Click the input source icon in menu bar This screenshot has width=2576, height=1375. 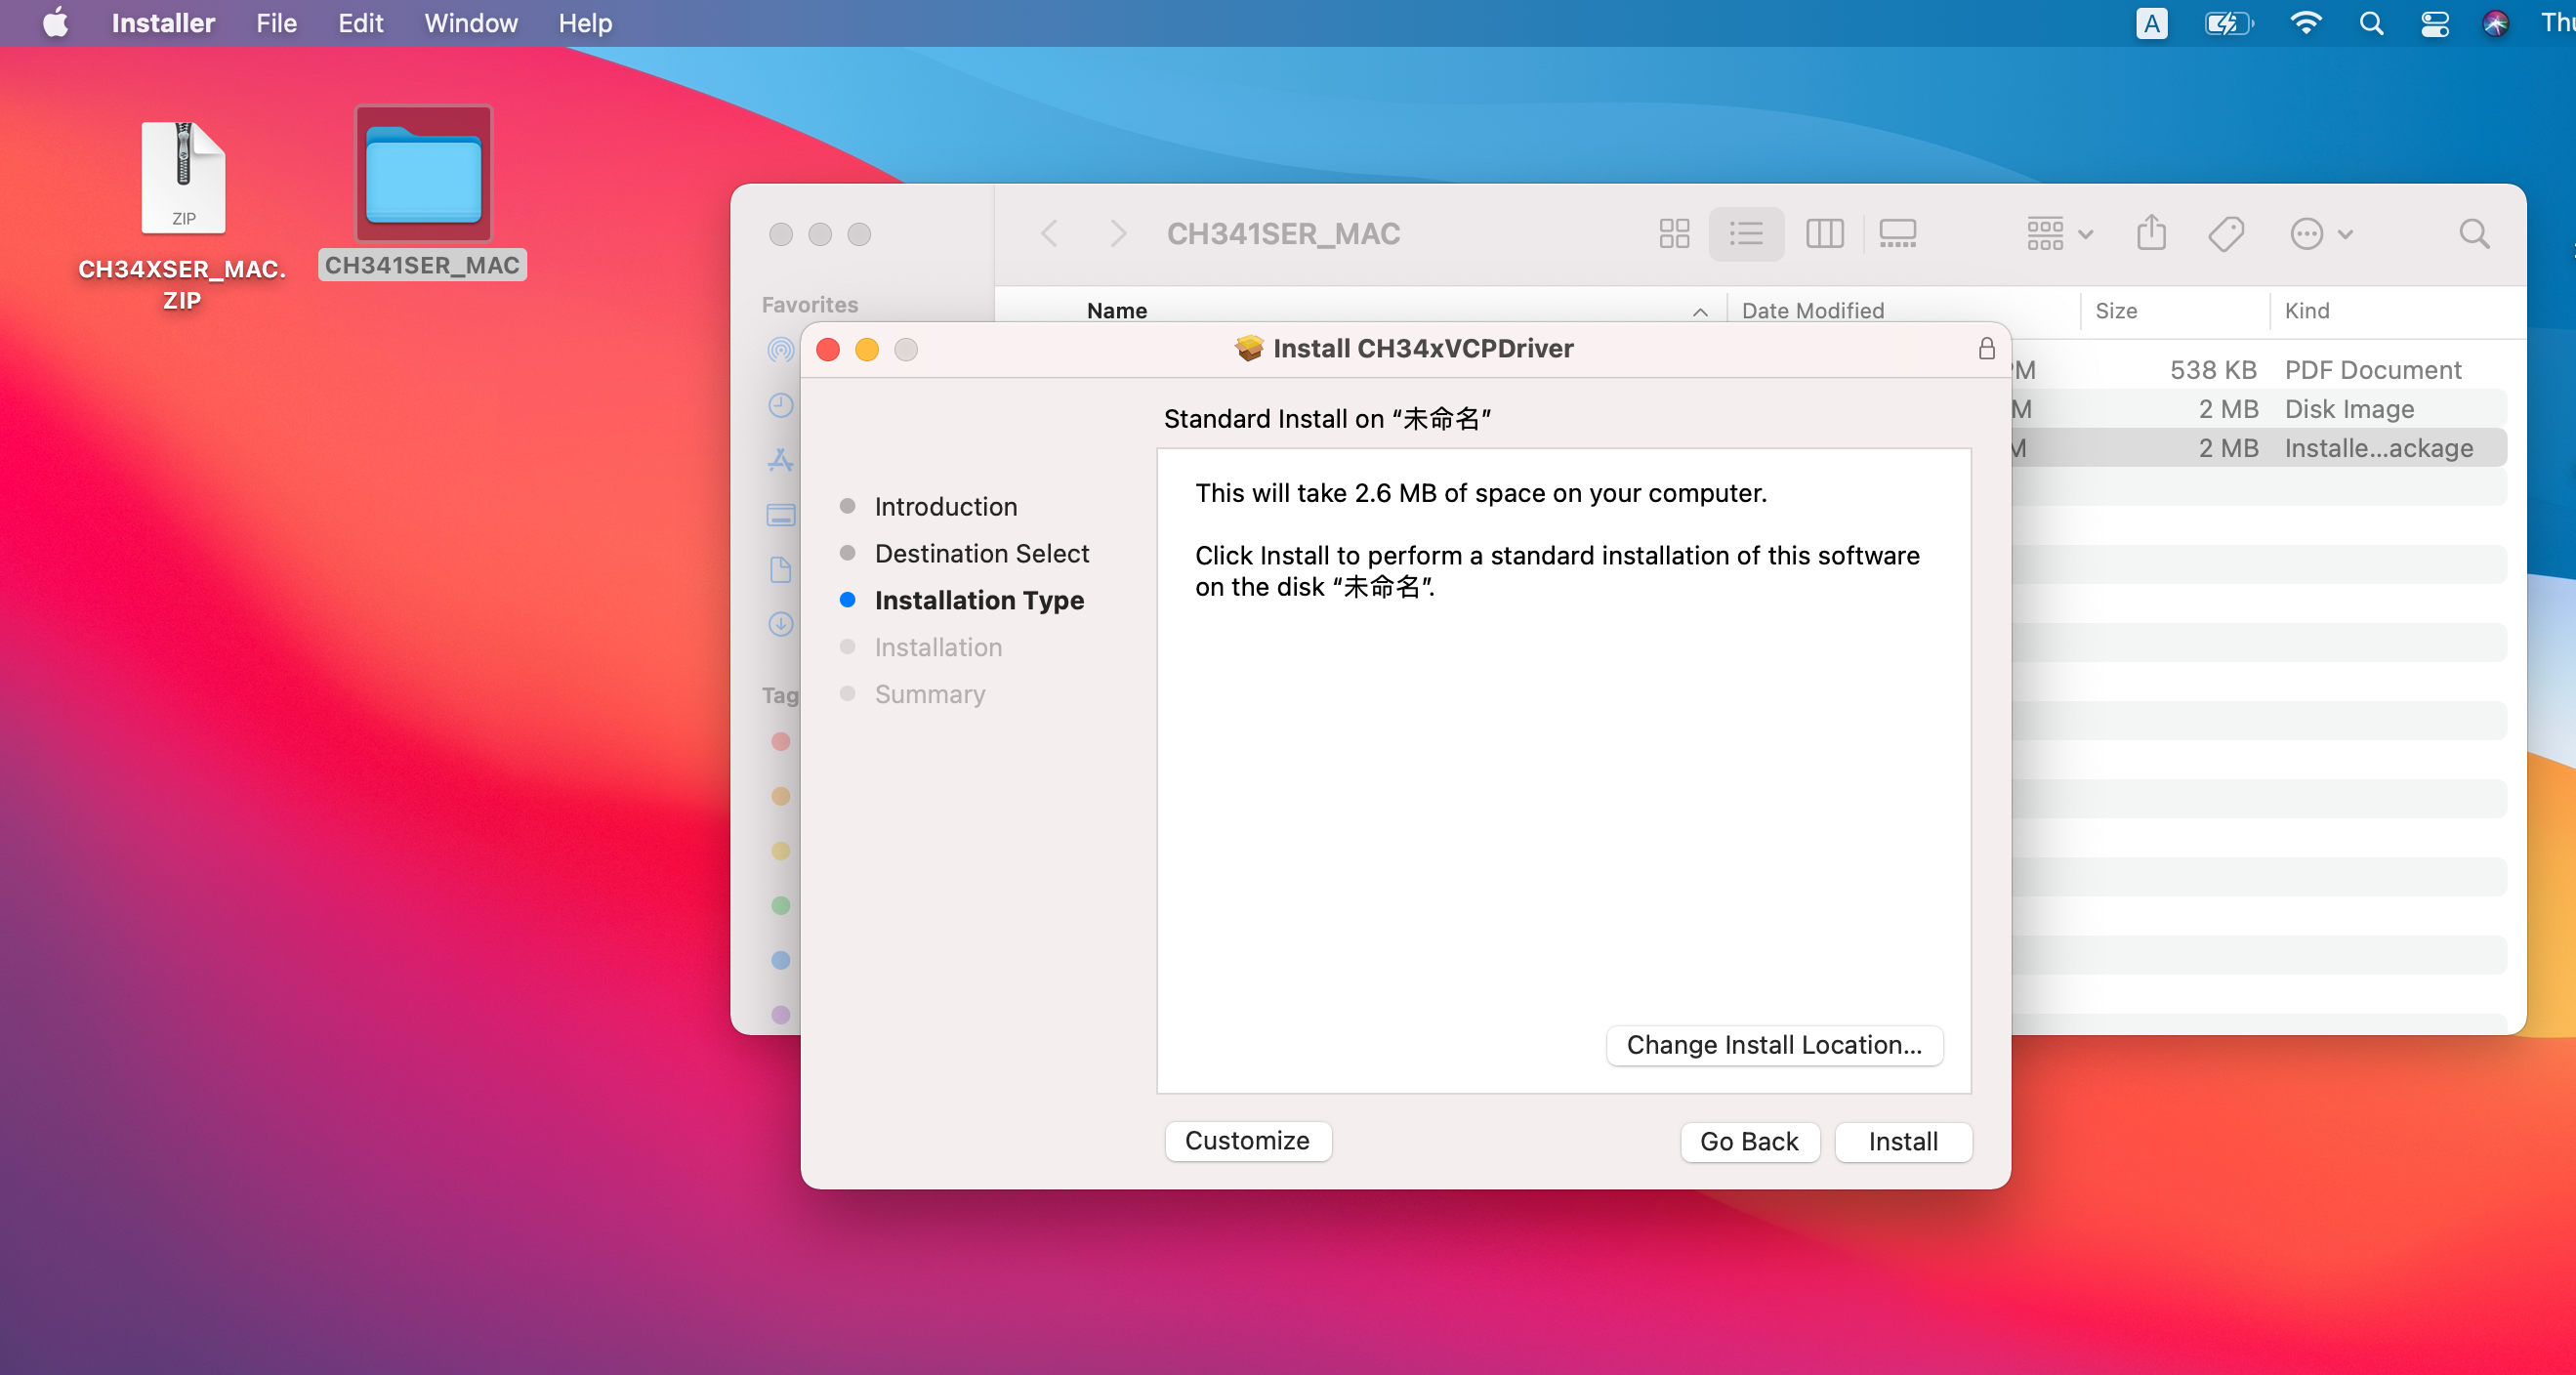coord(2151,22)
